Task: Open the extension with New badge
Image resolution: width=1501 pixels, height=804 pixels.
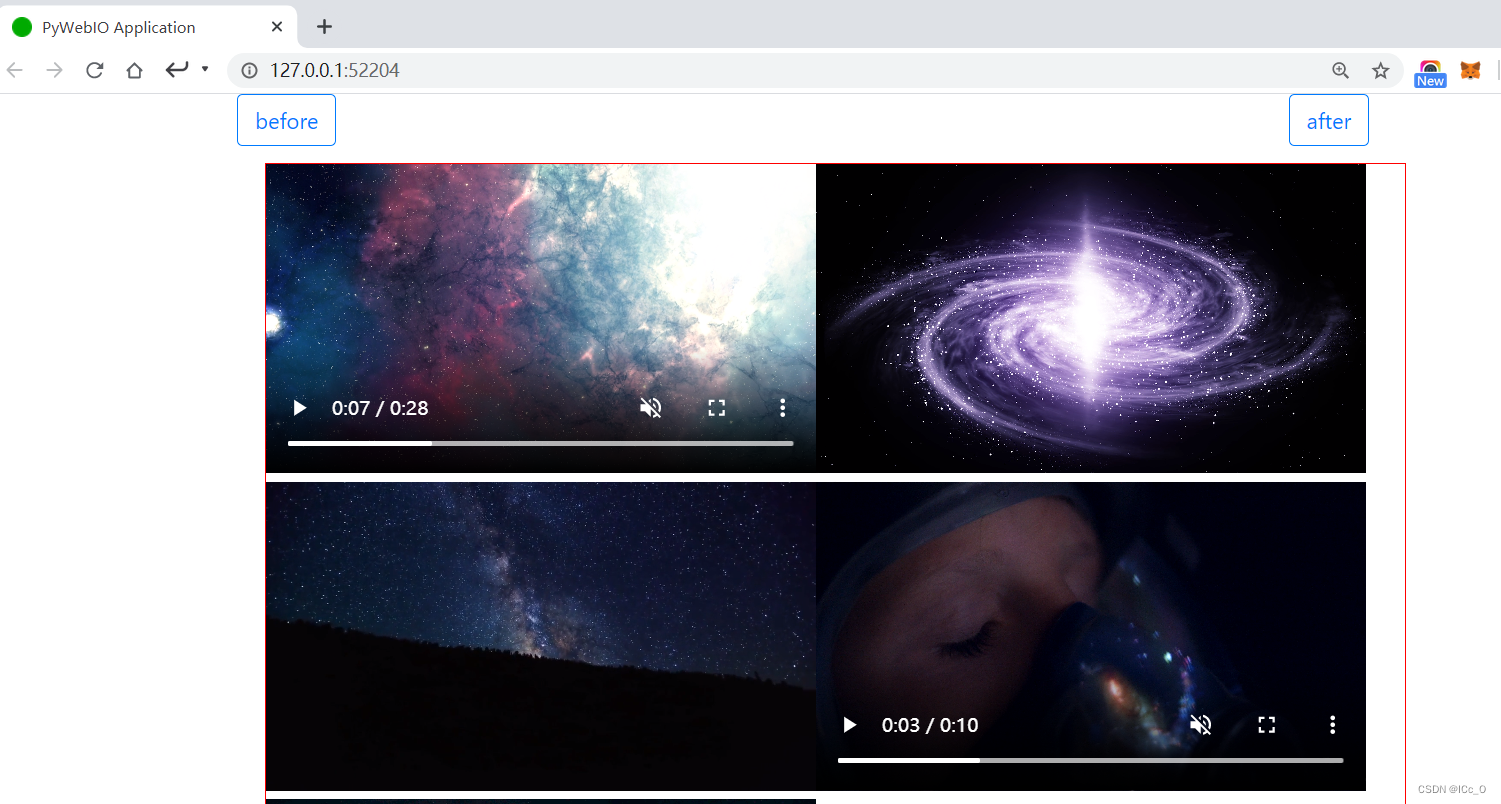Action: click(1430, 73)
